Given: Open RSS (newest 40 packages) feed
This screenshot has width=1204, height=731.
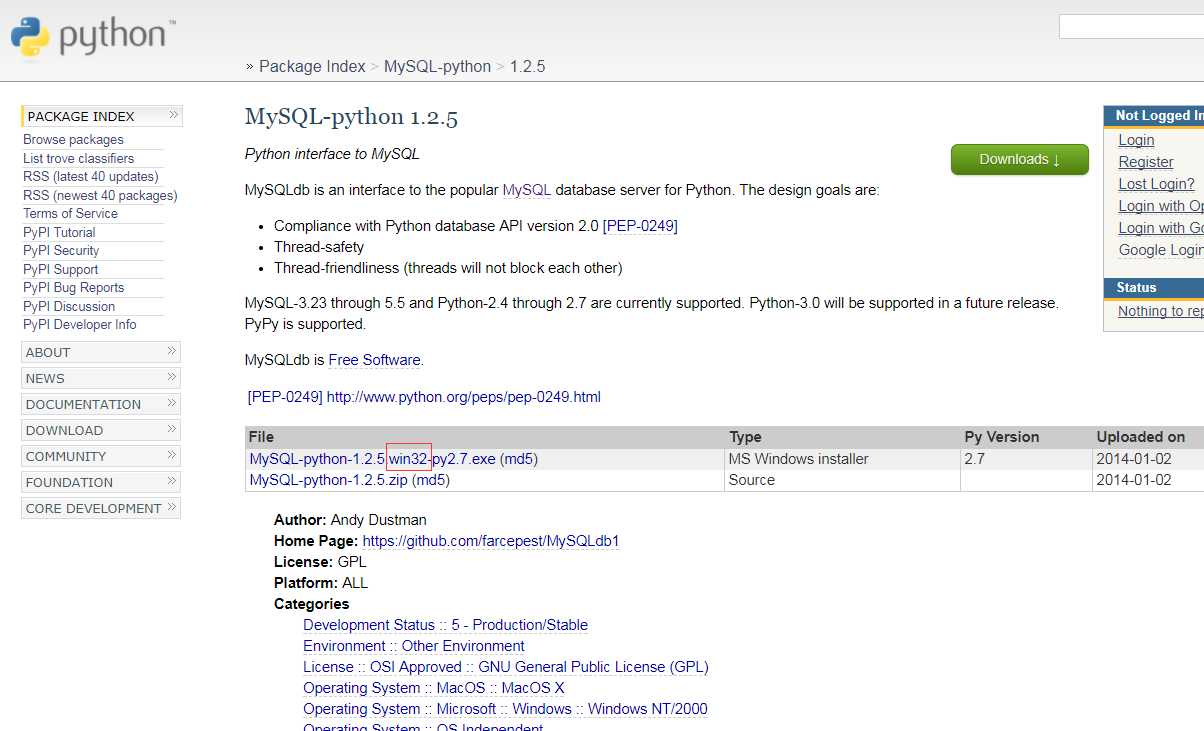Looking at the screenshot, I should tap(100, 195).
